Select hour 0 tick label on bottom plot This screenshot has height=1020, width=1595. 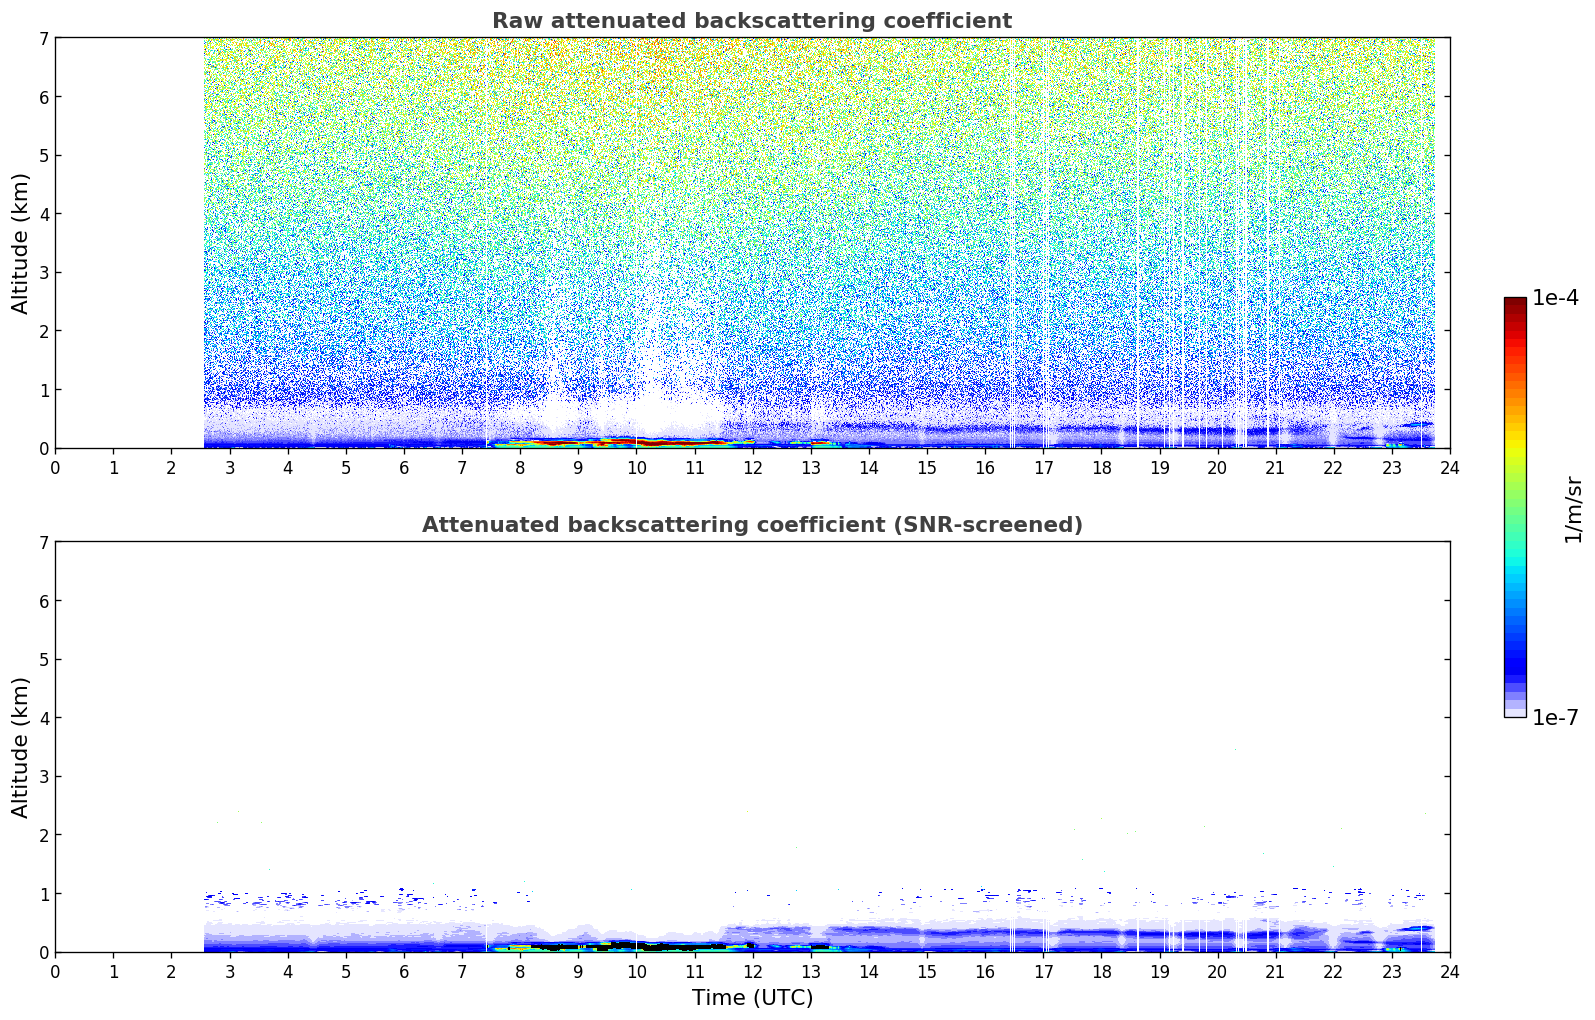click(55, 972)
